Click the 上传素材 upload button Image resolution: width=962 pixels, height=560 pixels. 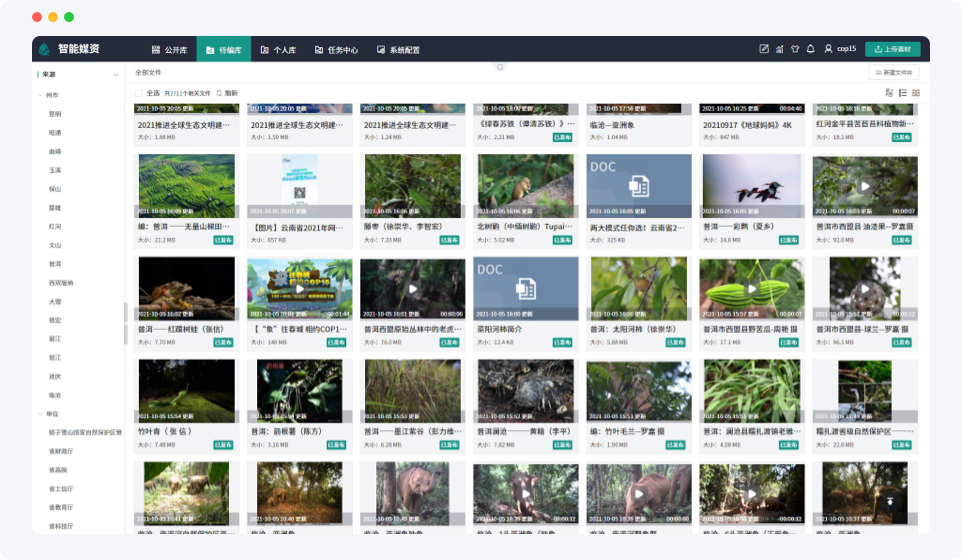(x=892, y=49)
